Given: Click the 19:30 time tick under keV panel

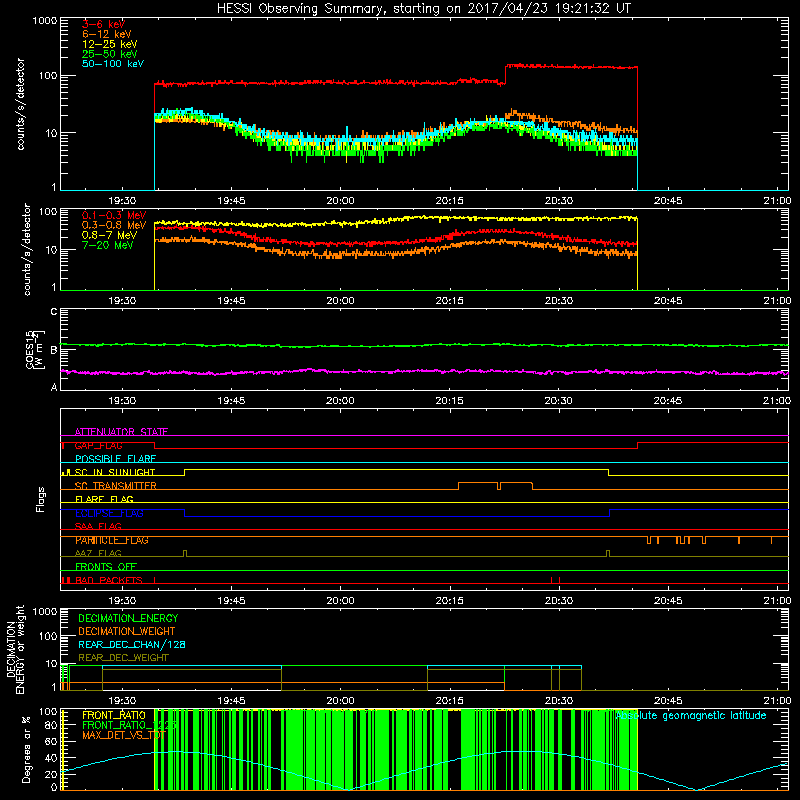Looking at the screenshot, I should click(122, 201).
